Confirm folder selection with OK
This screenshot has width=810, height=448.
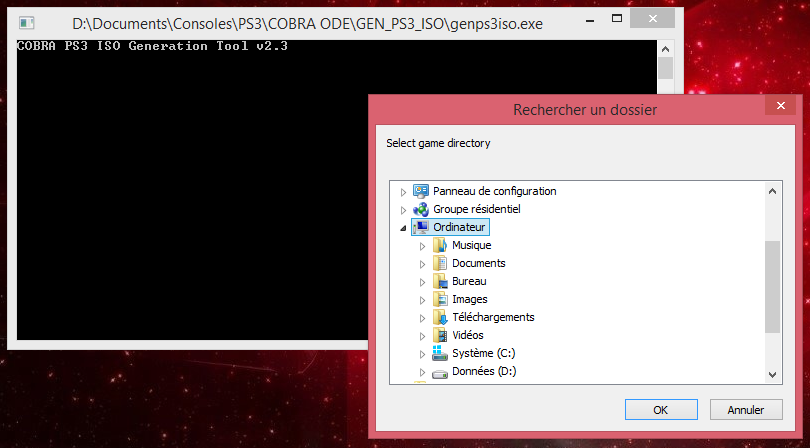[661, 410]
